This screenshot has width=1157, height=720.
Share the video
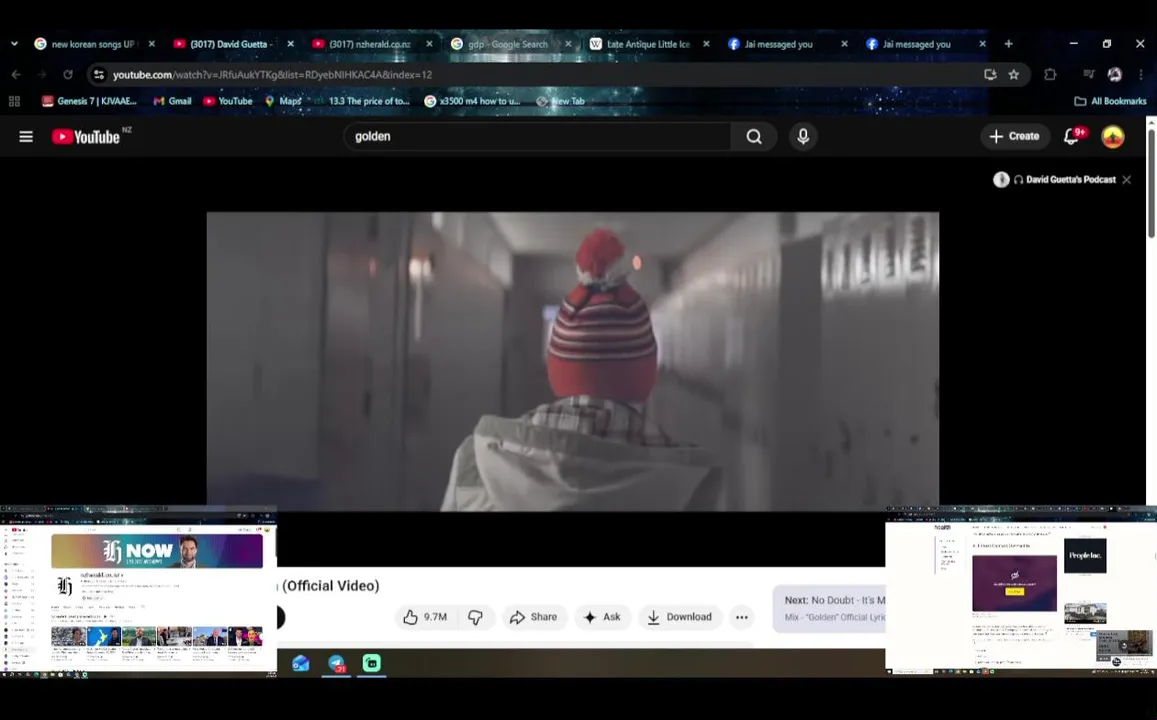point(533,617)
